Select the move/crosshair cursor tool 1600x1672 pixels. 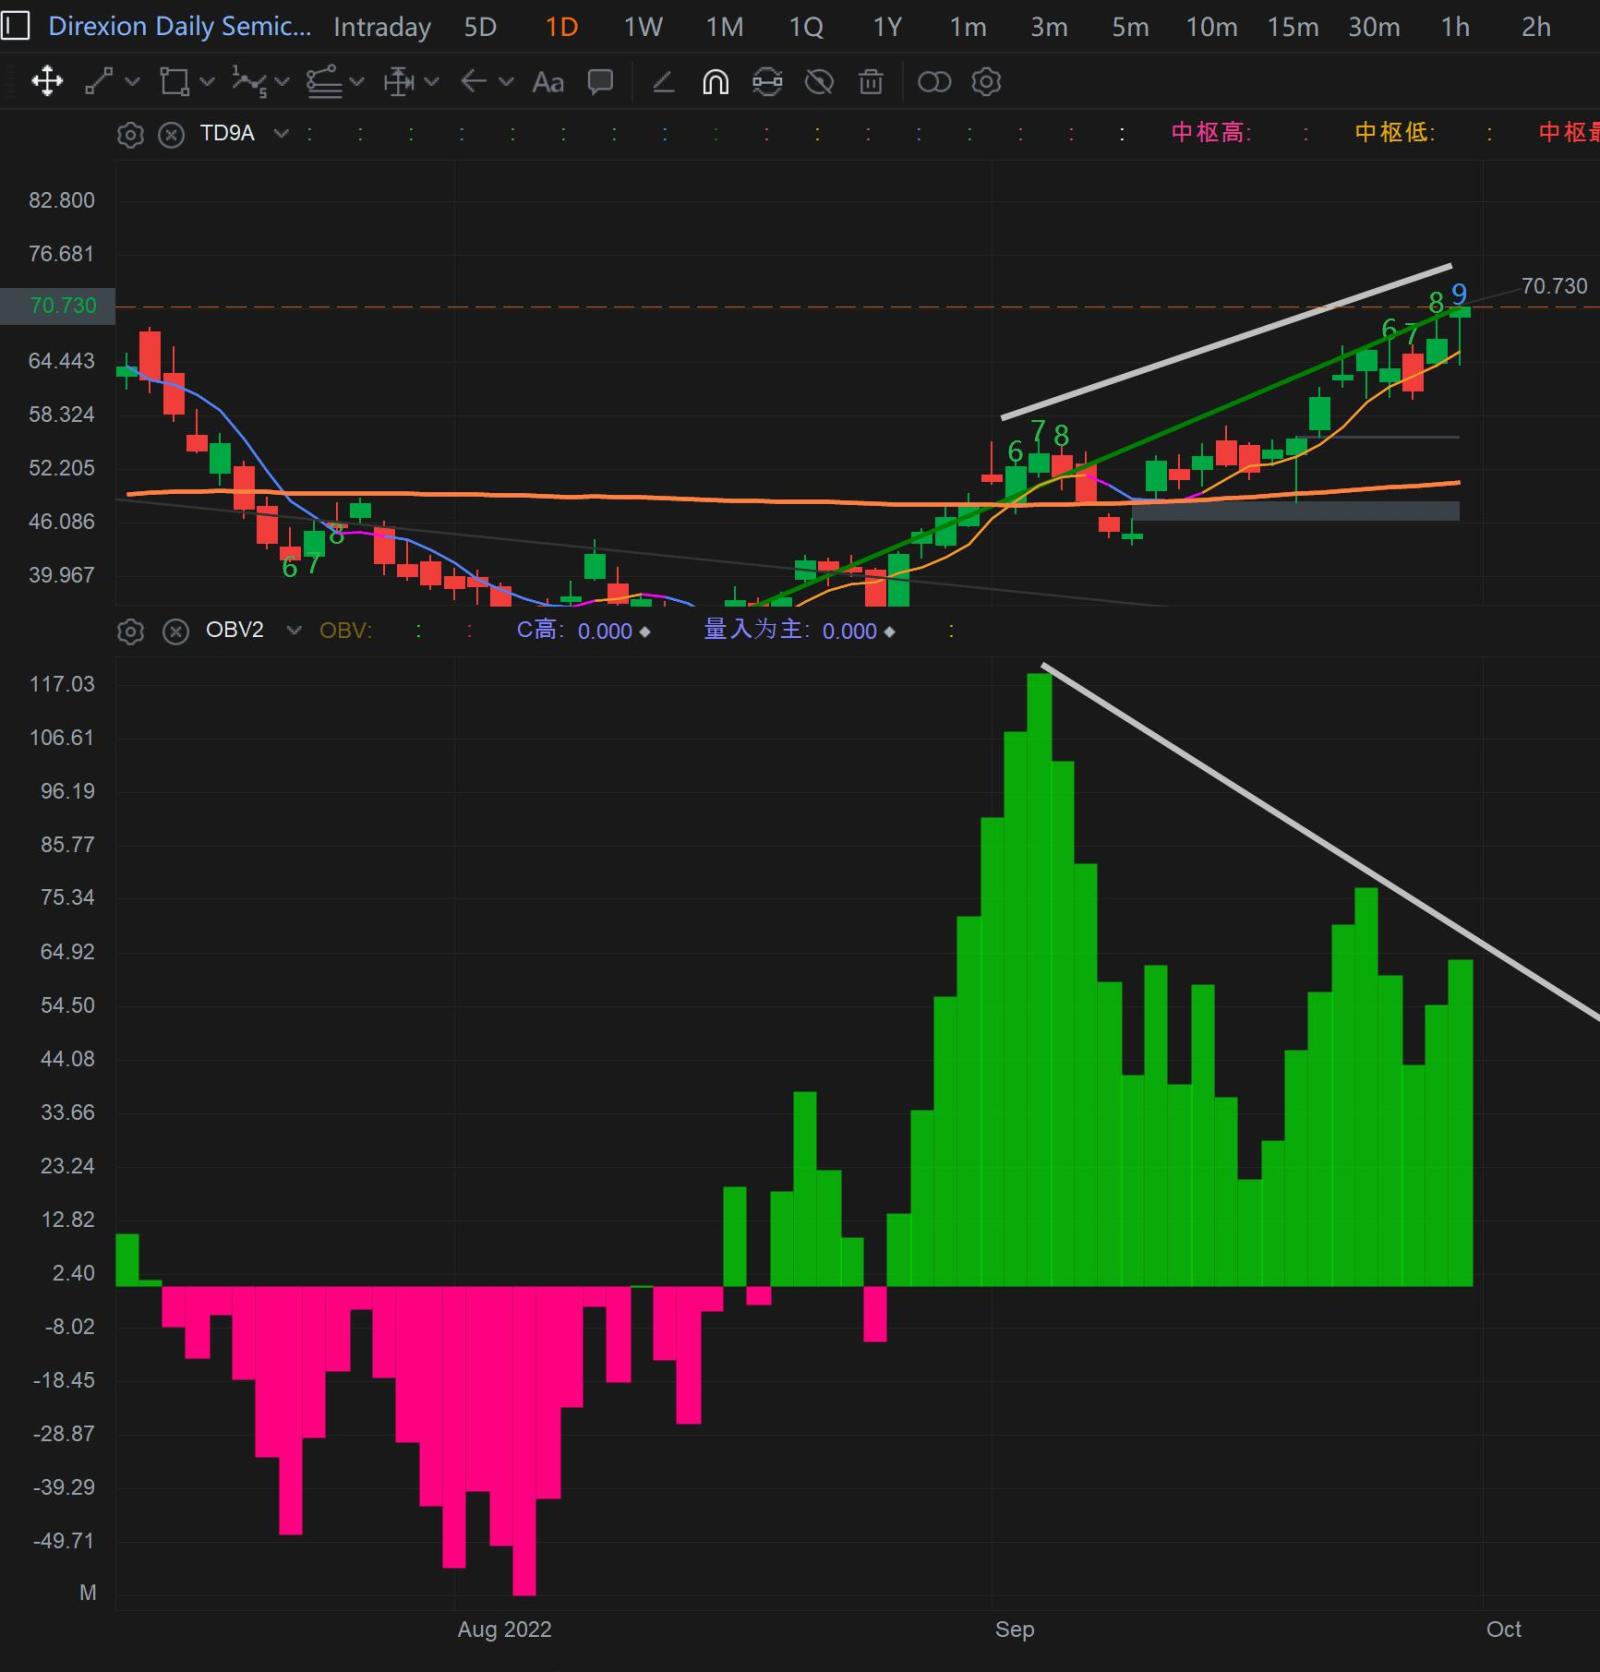(x=47, y=81)
